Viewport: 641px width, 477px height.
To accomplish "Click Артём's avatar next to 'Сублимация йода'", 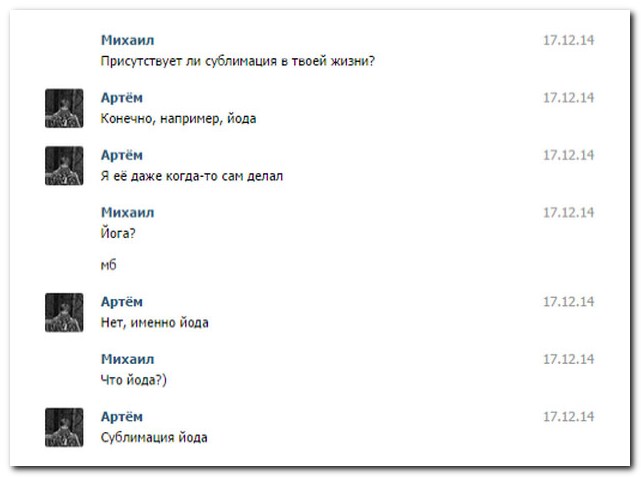I will [64, 427].
